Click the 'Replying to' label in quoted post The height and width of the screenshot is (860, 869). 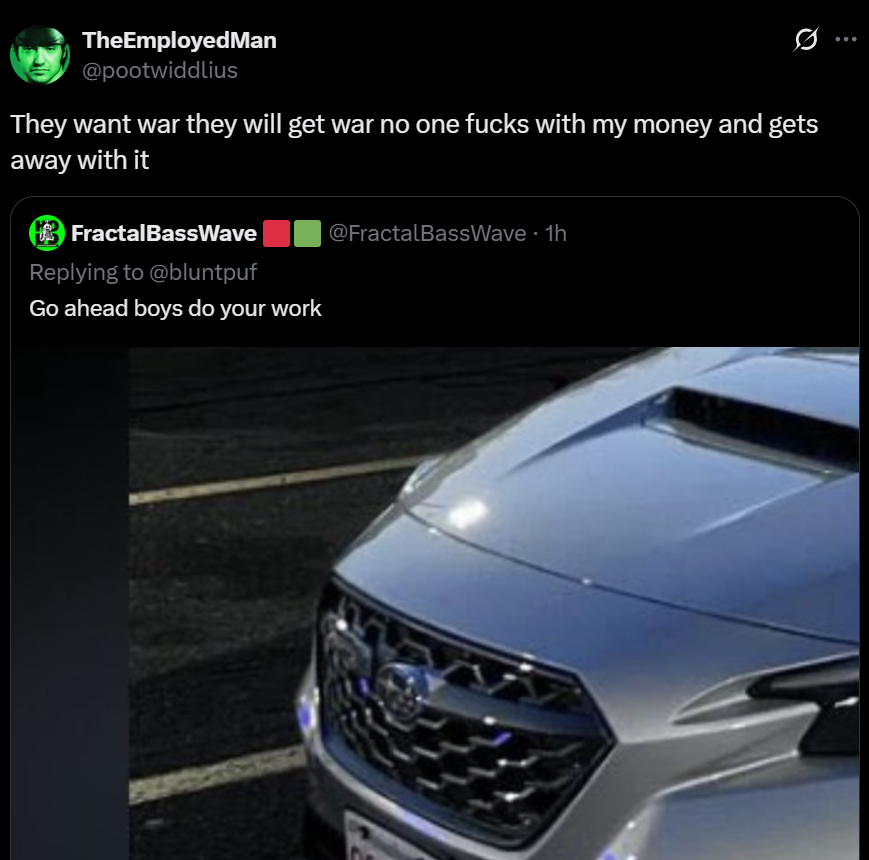(x=86, y=272)
